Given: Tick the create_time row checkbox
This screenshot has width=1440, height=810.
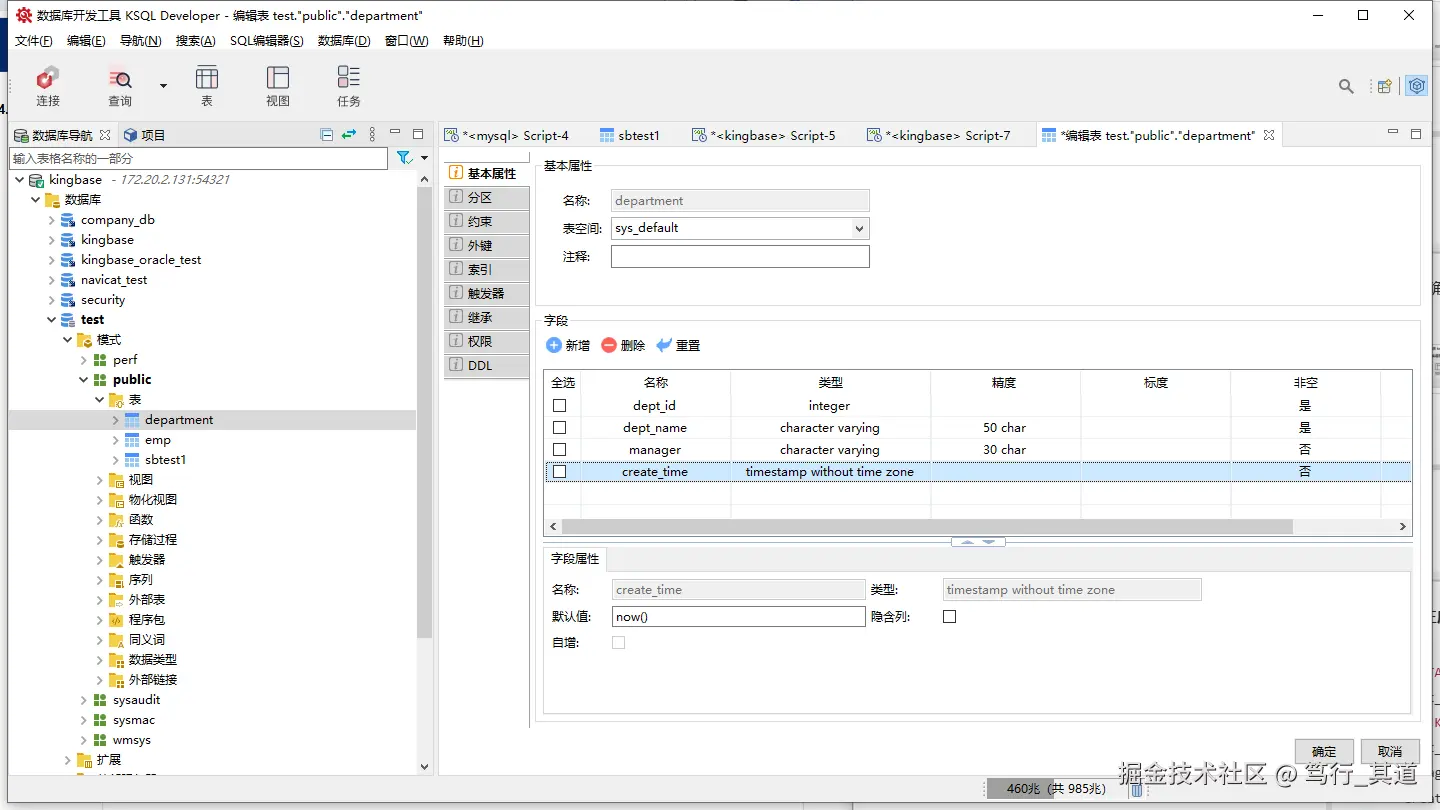Looking at the screenshot, I should click(559, 472).
